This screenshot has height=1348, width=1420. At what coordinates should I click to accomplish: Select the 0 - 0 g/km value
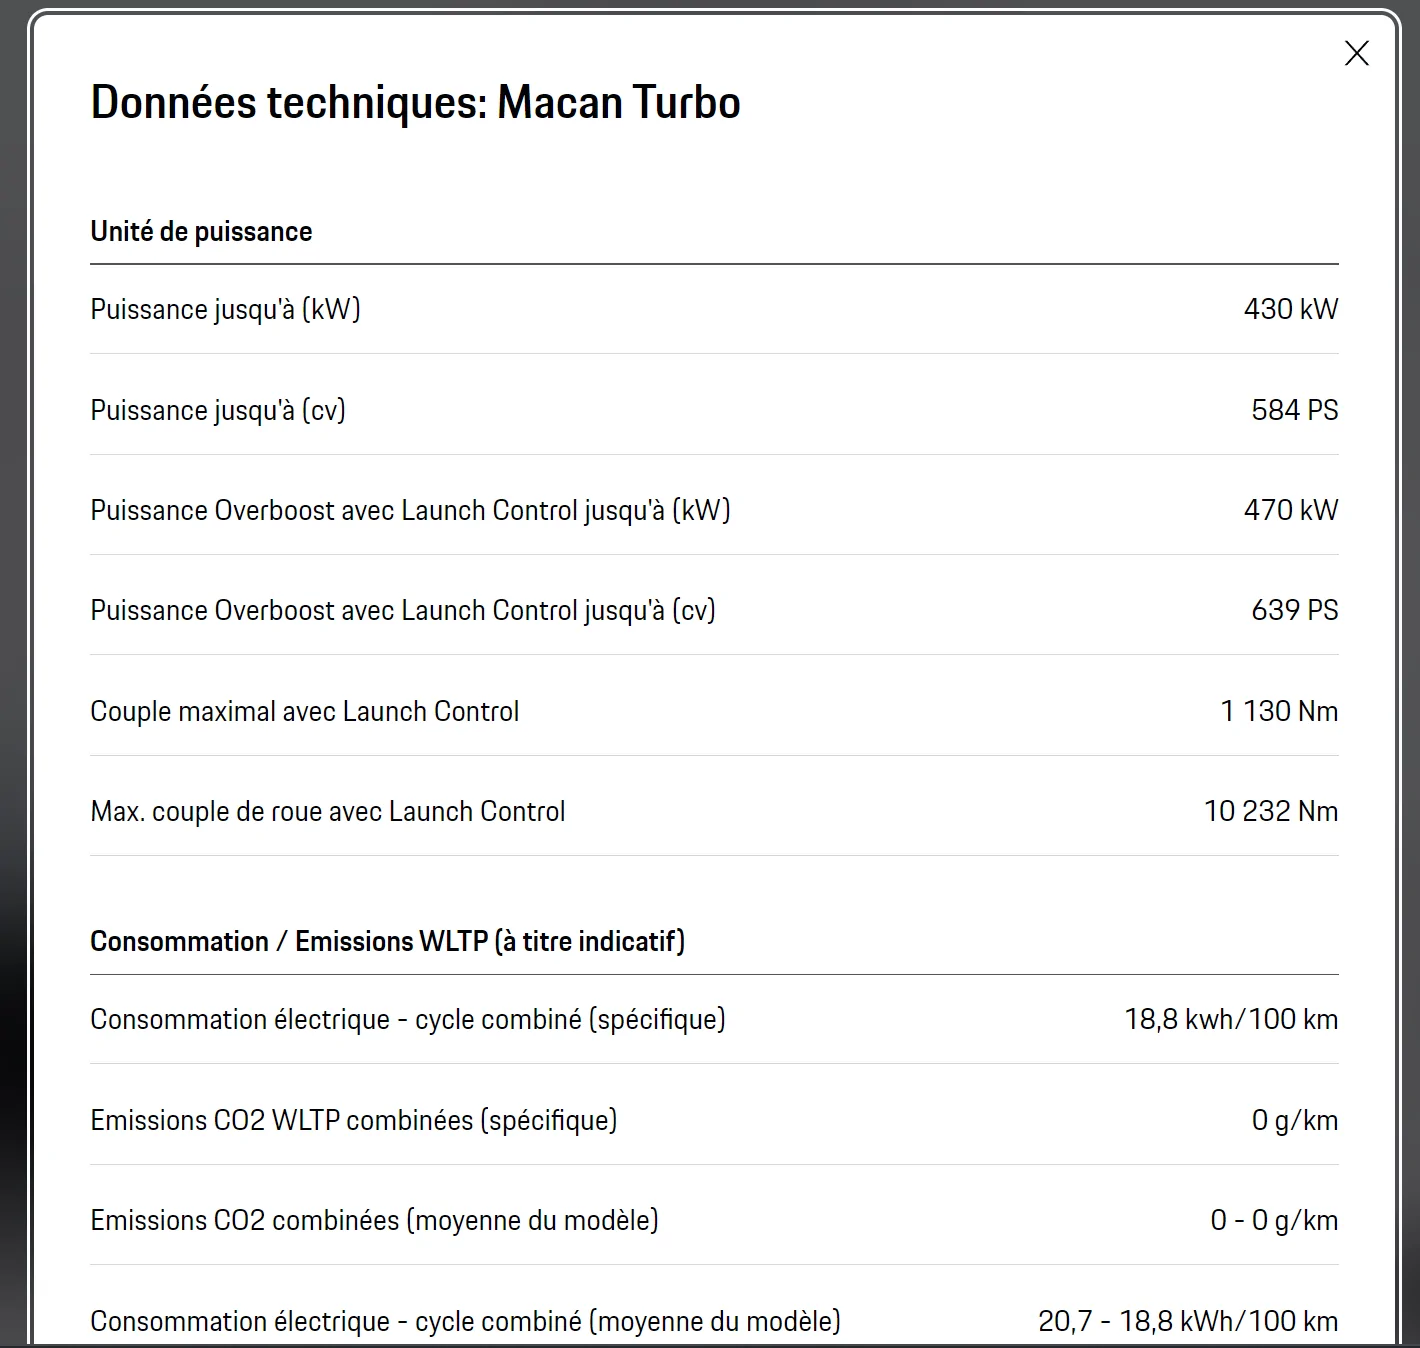click(x=1274, y=1221)
